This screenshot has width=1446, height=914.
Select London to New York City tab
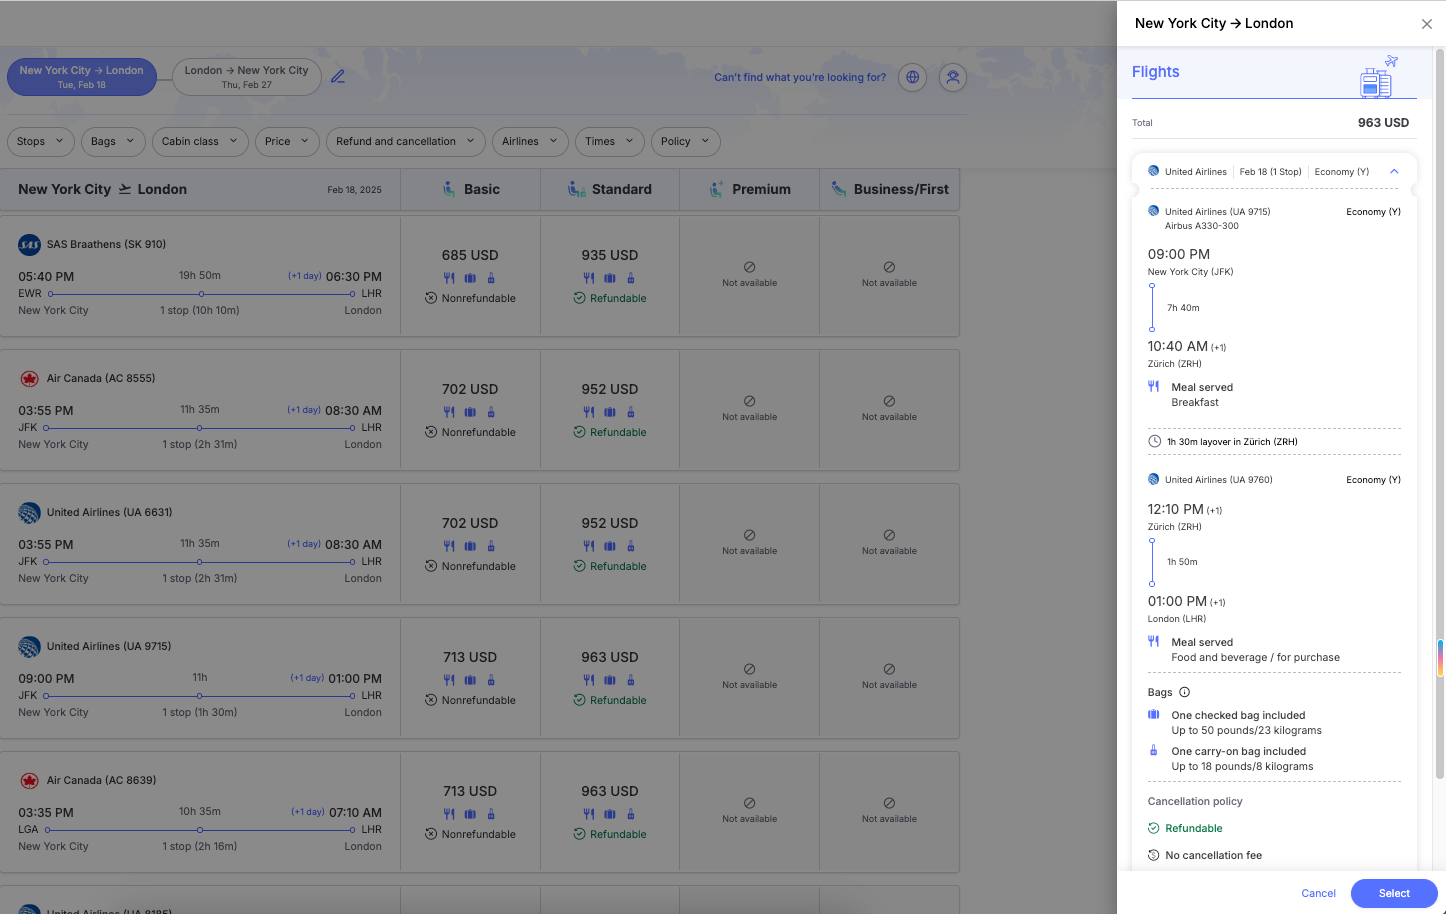tap(247, 77)
